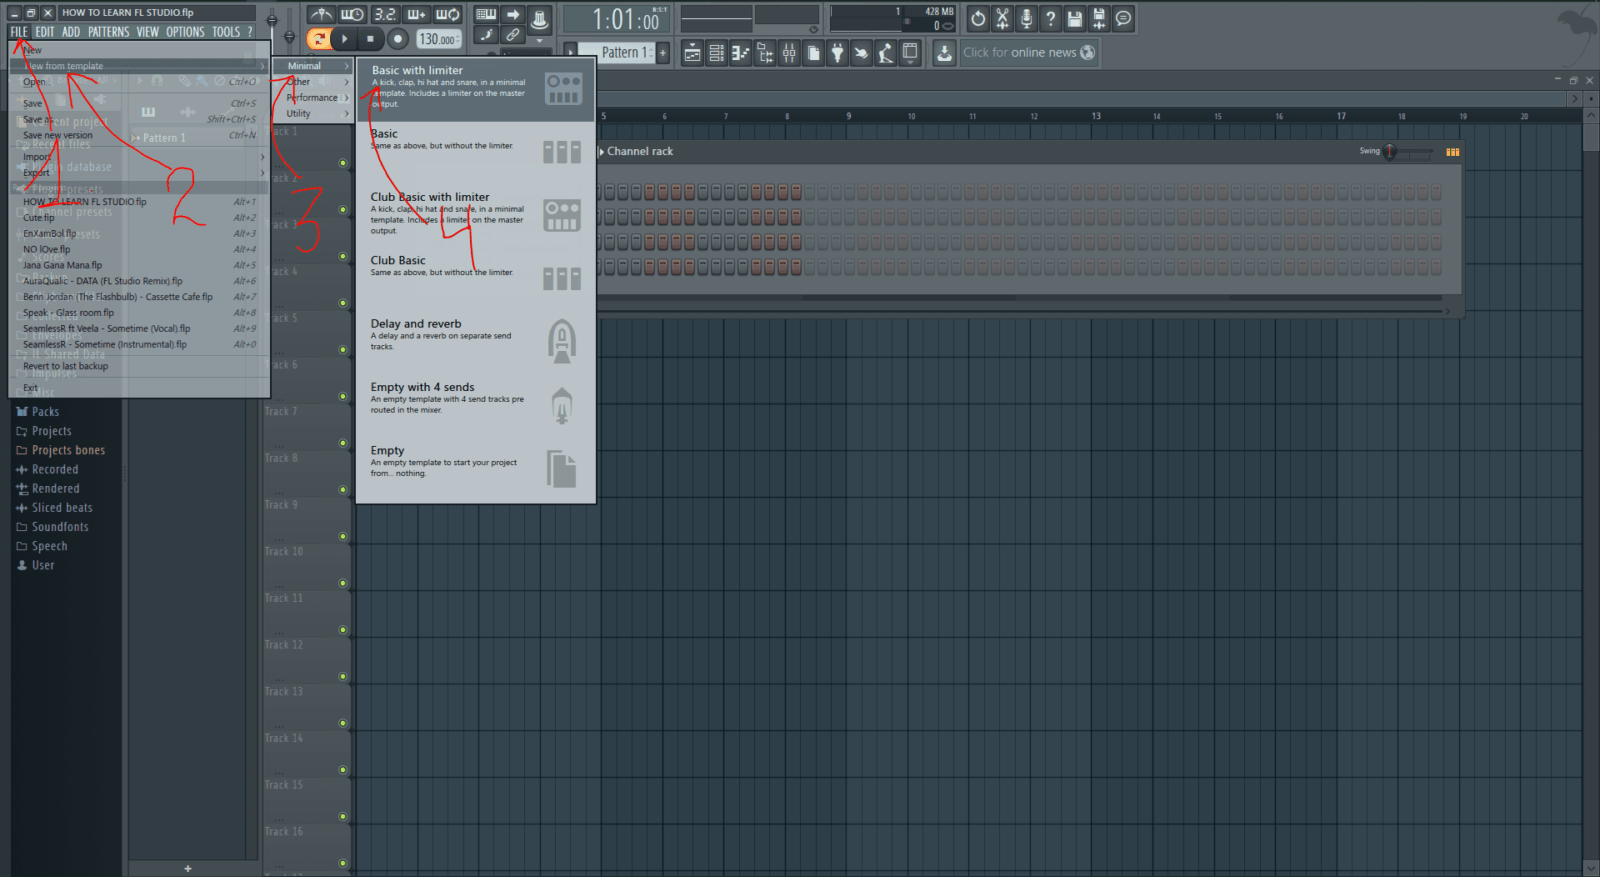Click the save project floppy icon
This screenshot has height=877, width=1600.
pyautogui.click(x=1075, y=18)
